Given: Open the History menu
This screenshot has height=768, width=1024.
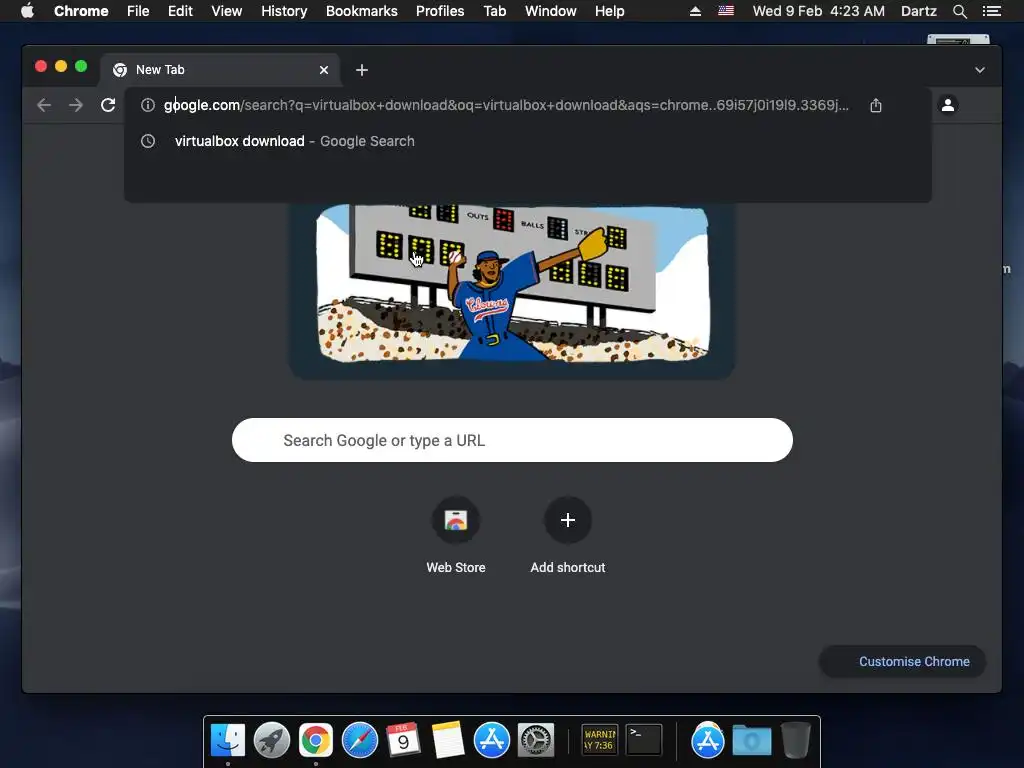Looking at the screenshot, I should [x=284, y=11].
